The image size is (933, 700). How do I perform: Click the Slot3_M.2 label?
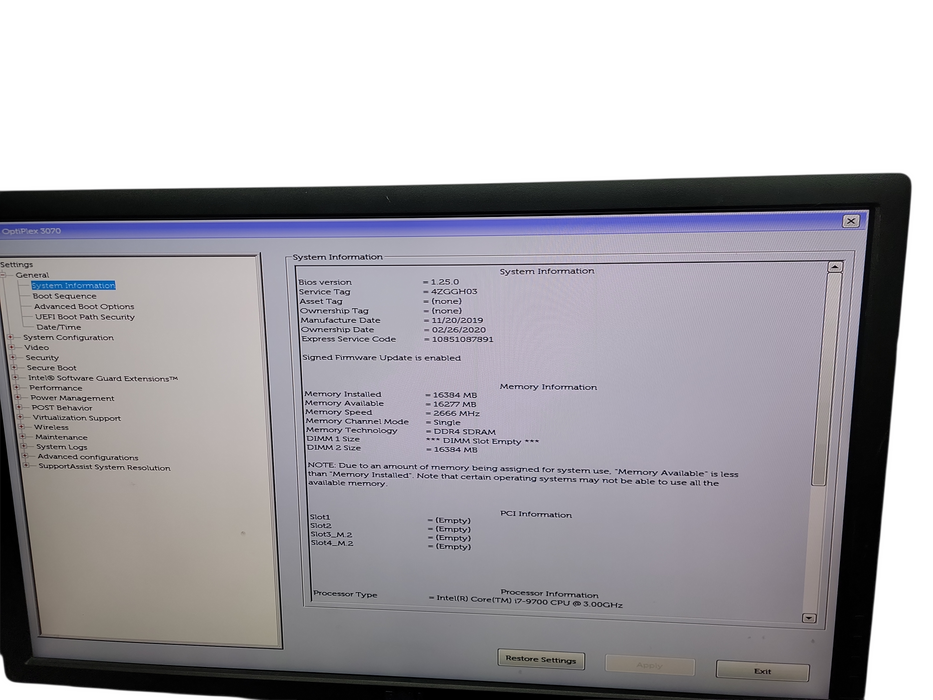pyautogui.click(x=331, y=535)
